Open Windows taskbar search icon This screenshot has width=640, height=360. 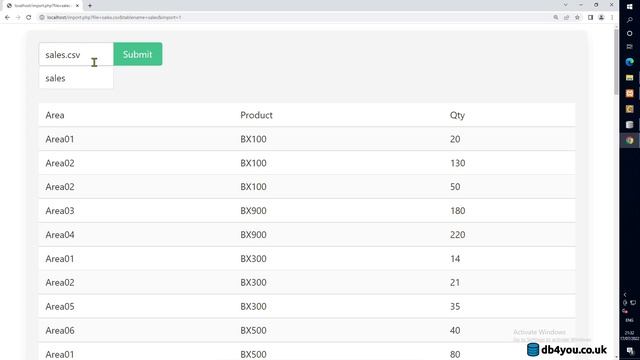629,20
